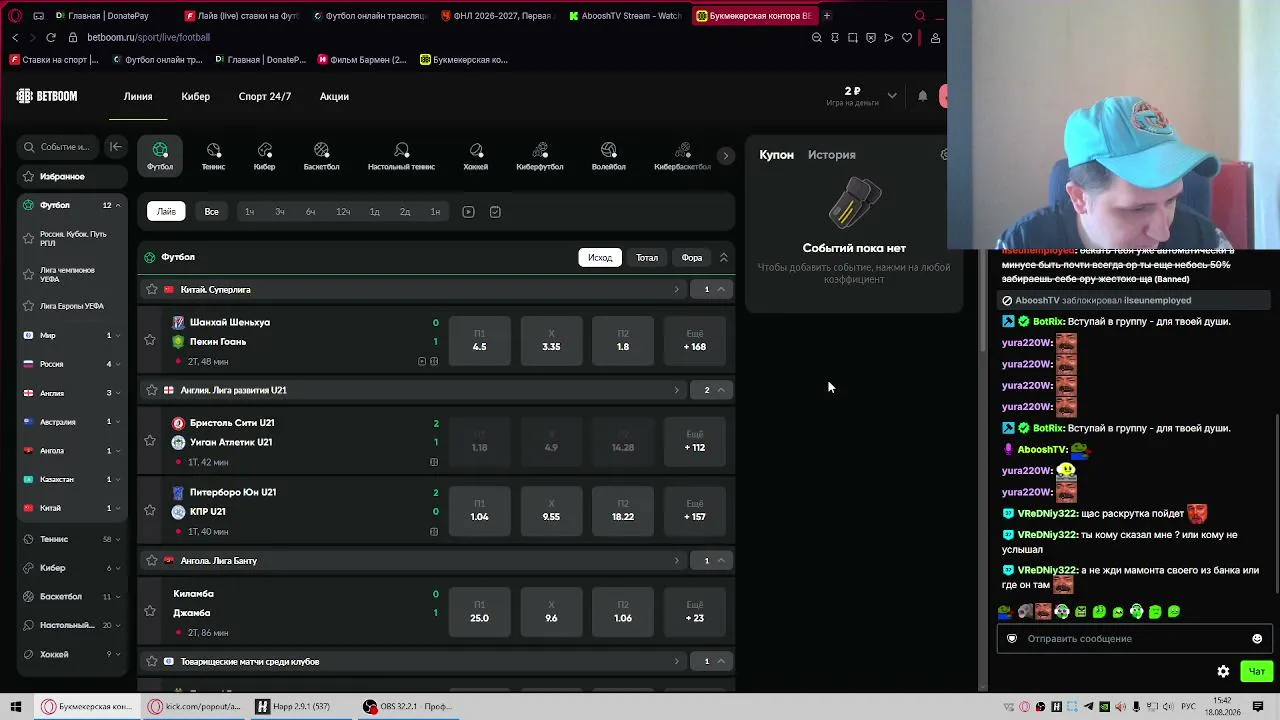The width and height of the screenshot is (1280, 720).
Task: Favorite the Китай. Суперлига league
Action: pyautogui.click(x=152, y=290)
